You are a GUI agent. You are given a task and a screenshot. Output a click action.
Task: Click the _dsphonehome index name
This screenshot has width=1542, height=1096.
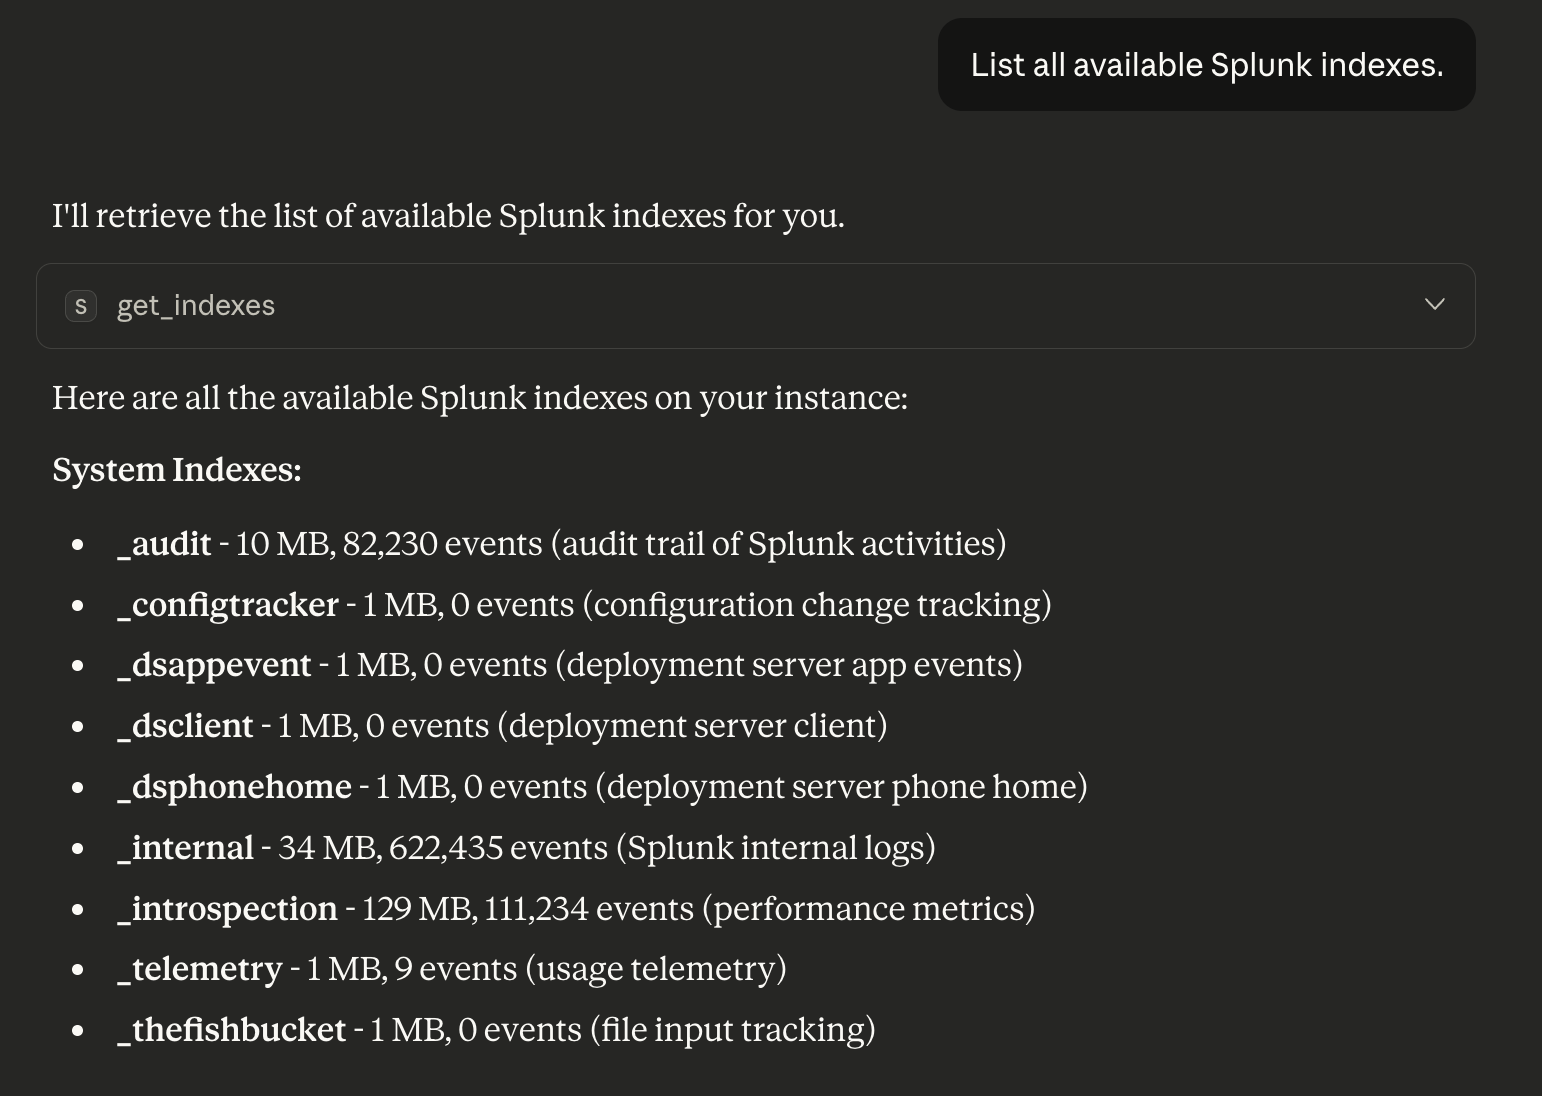point(234,787)
